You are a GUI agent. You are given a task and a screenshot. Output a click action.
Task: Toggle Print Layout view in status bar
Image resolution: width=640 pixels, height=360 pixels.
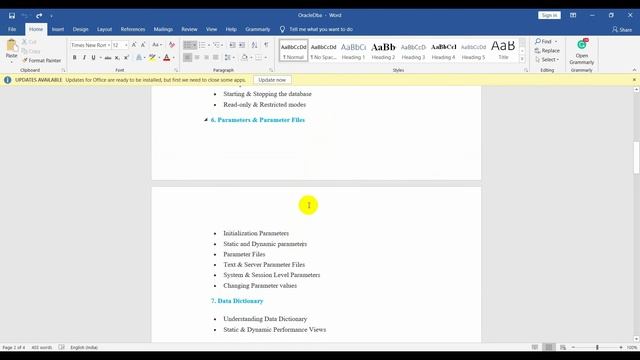(x=549, y=347)
